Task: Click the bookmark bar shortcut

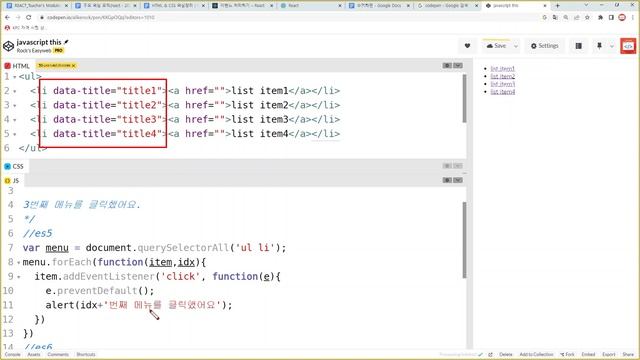Action: pos(25,28)
